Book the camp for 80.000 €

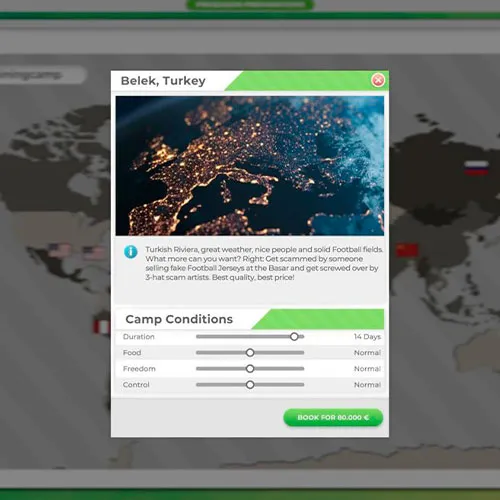point(333,417)
